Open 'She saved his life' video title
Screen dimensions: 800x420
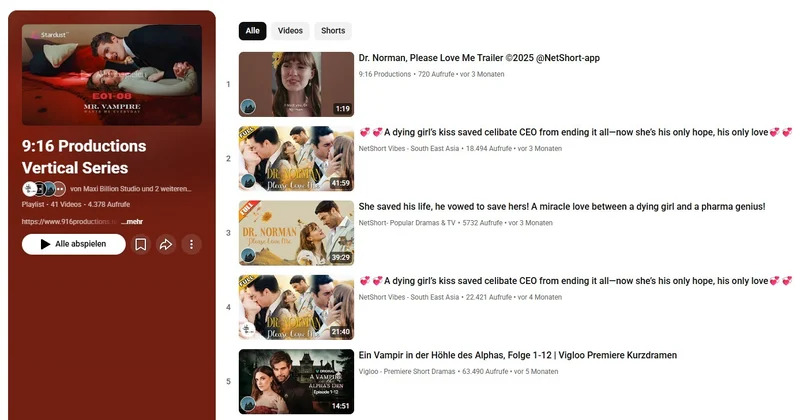pos(561,207)
